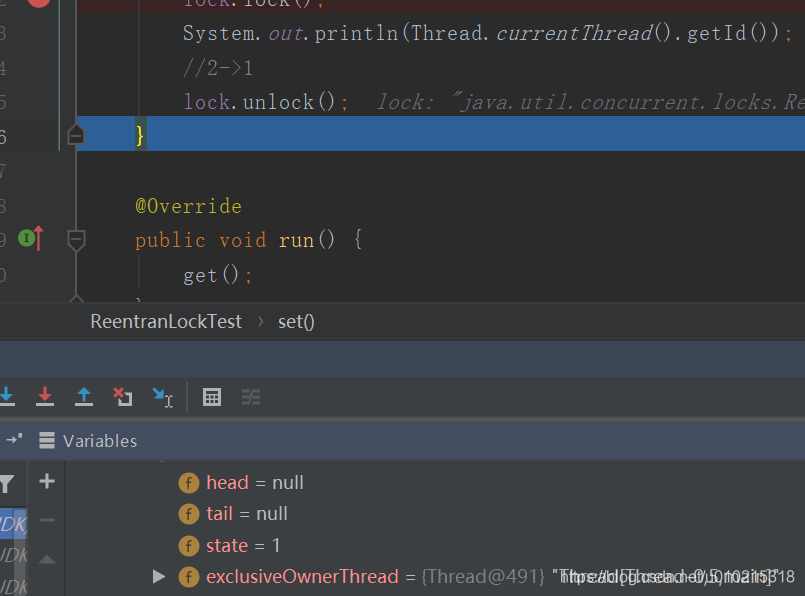Select the ReentranLockTest breadcrumb
Screen dimensions: 805x596
click(x=166, y=321)
